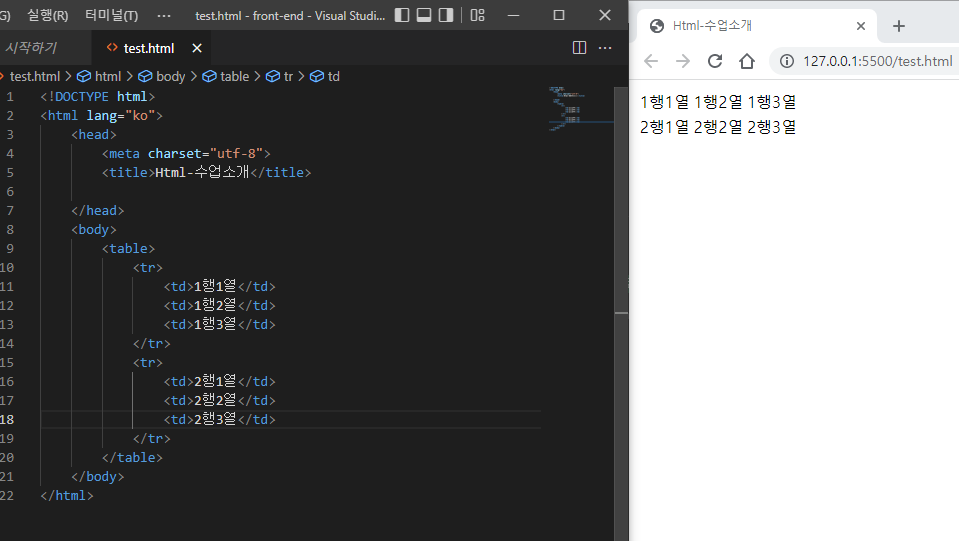Reload the browser page
This screenshot has height=541, width=959.
point(715,61)
